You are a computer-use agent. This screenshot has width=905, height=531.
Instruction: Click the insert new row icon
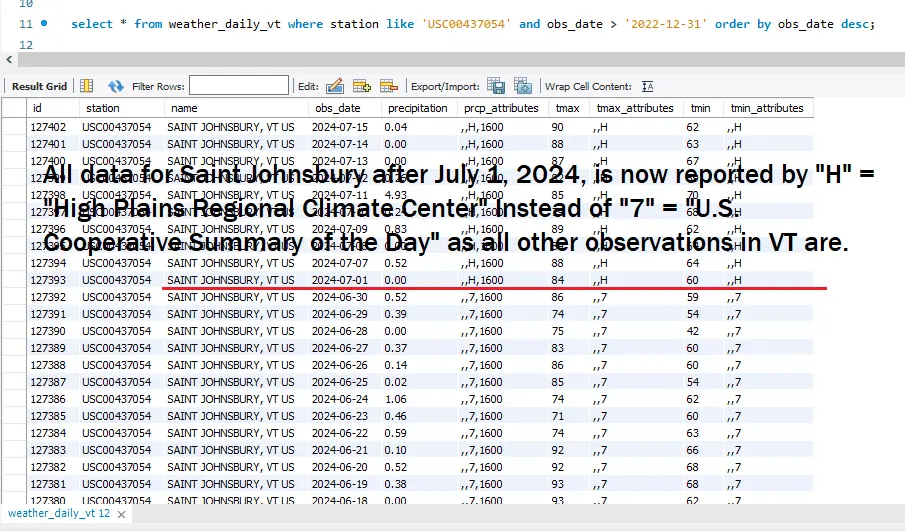click(361, 87)
